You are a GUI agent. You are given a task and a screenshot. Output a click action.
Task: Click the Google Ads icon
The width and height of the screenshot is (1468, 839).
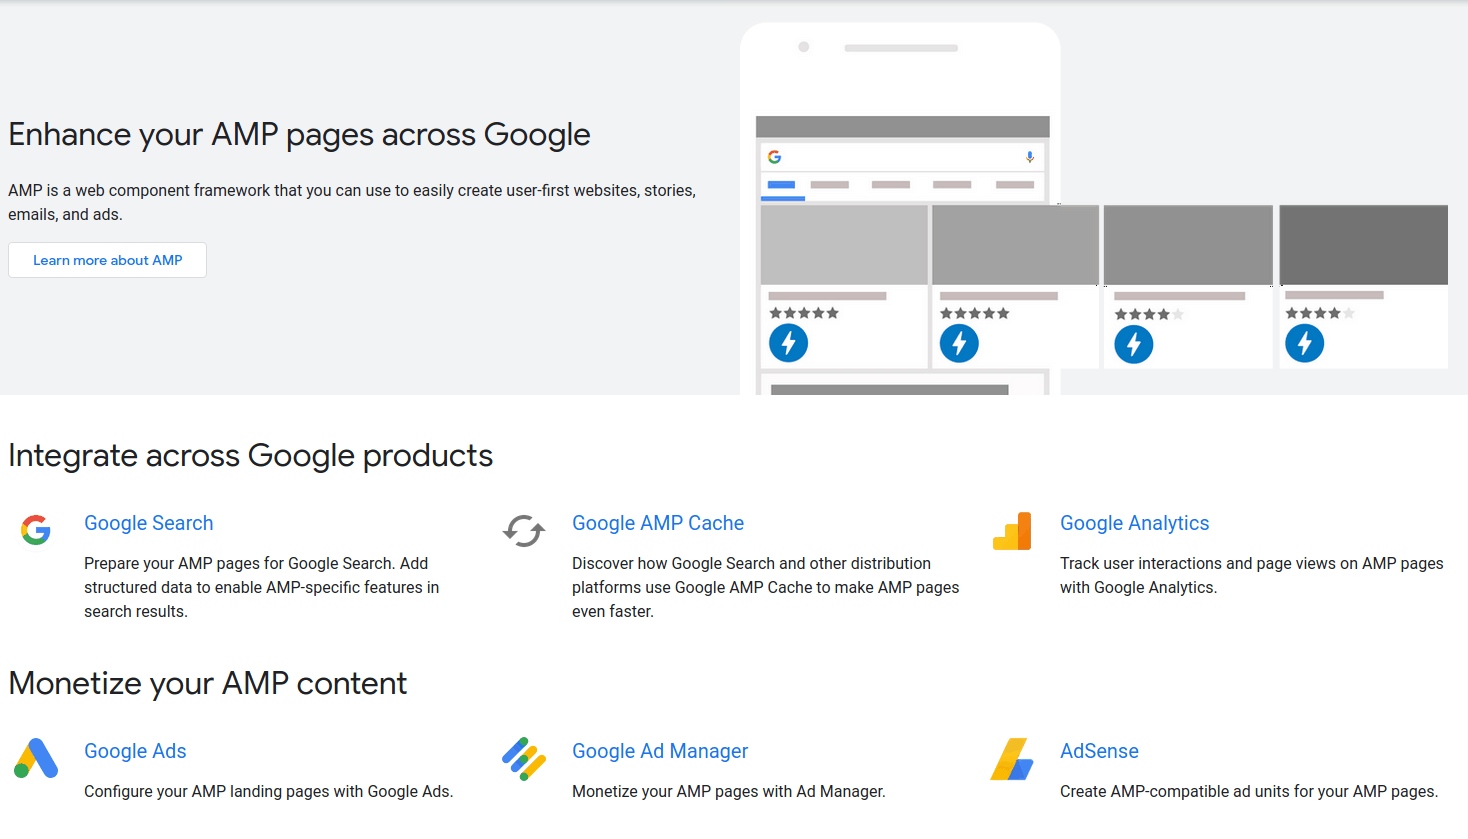coord(36,758)
